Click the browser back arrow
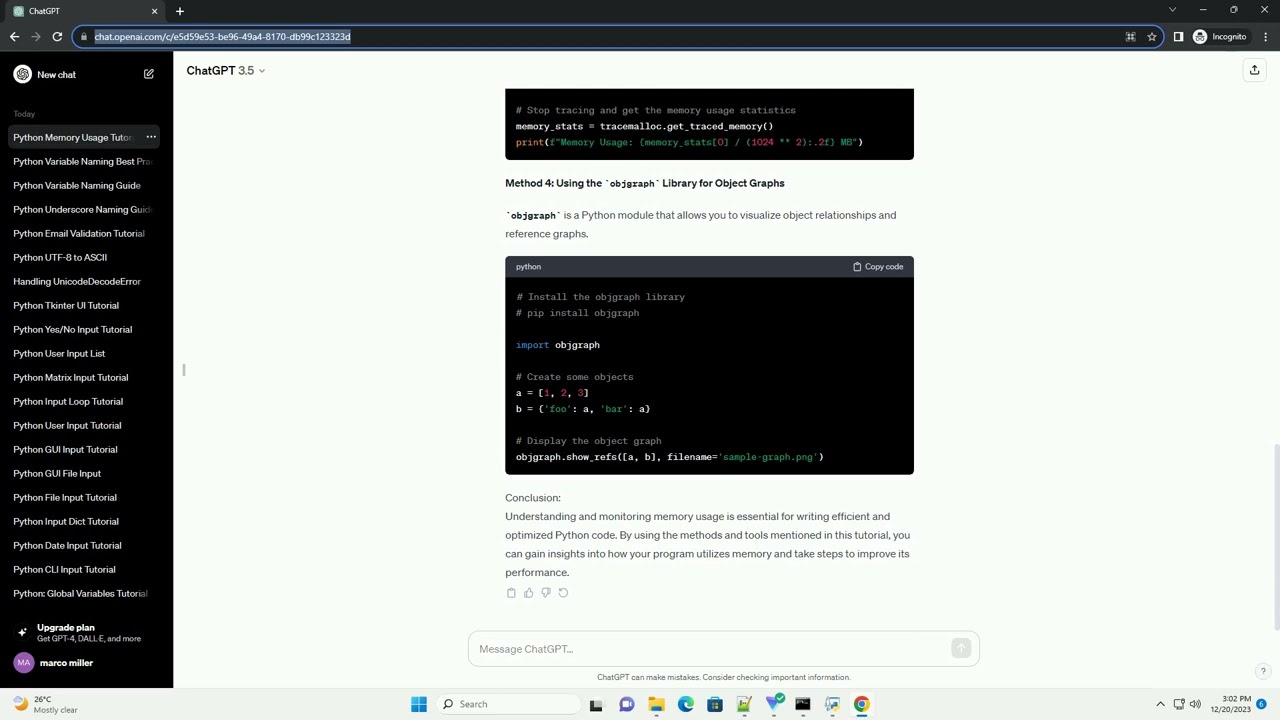The height and width of the screenshot is (720, 1280). tap(14, 37)
